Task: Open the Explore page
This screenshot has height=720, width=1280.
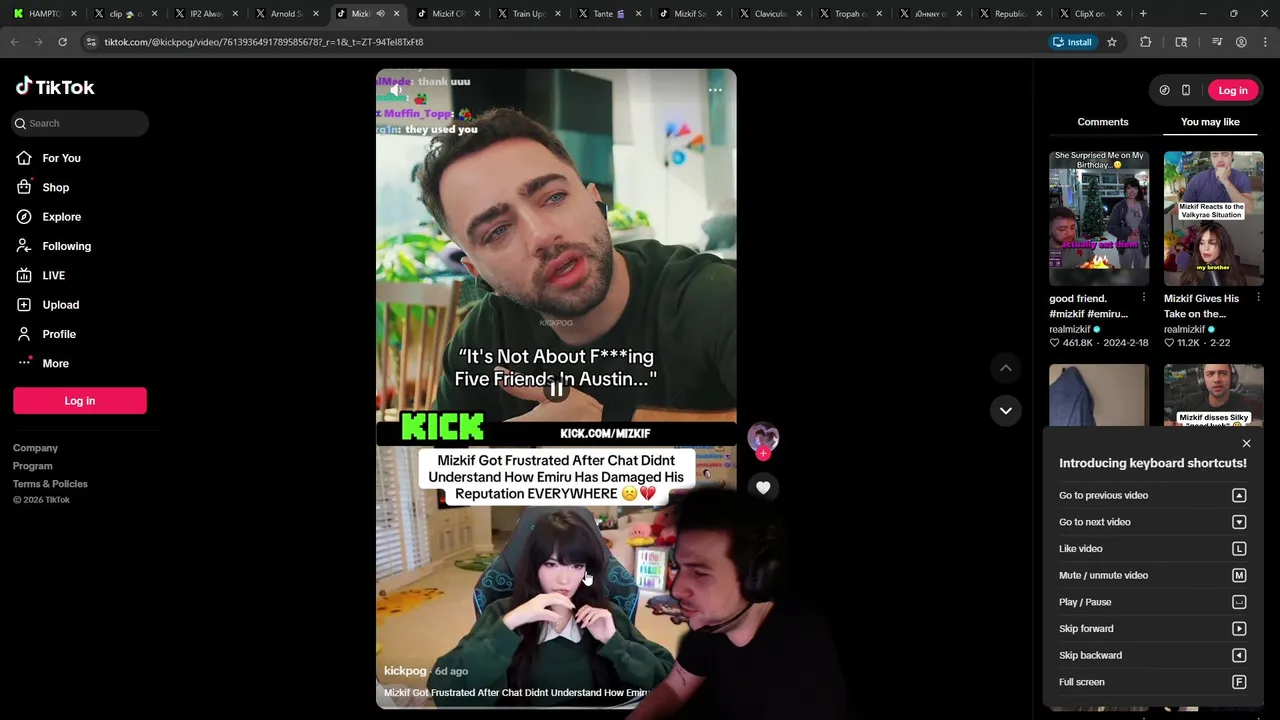Action: coord(61,217)
